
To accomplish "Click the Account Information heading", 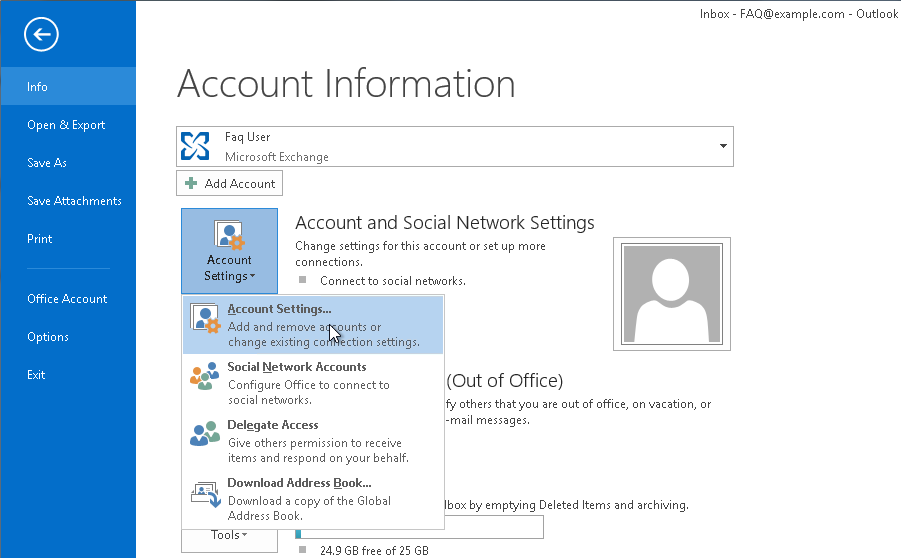I will point(346,84).
